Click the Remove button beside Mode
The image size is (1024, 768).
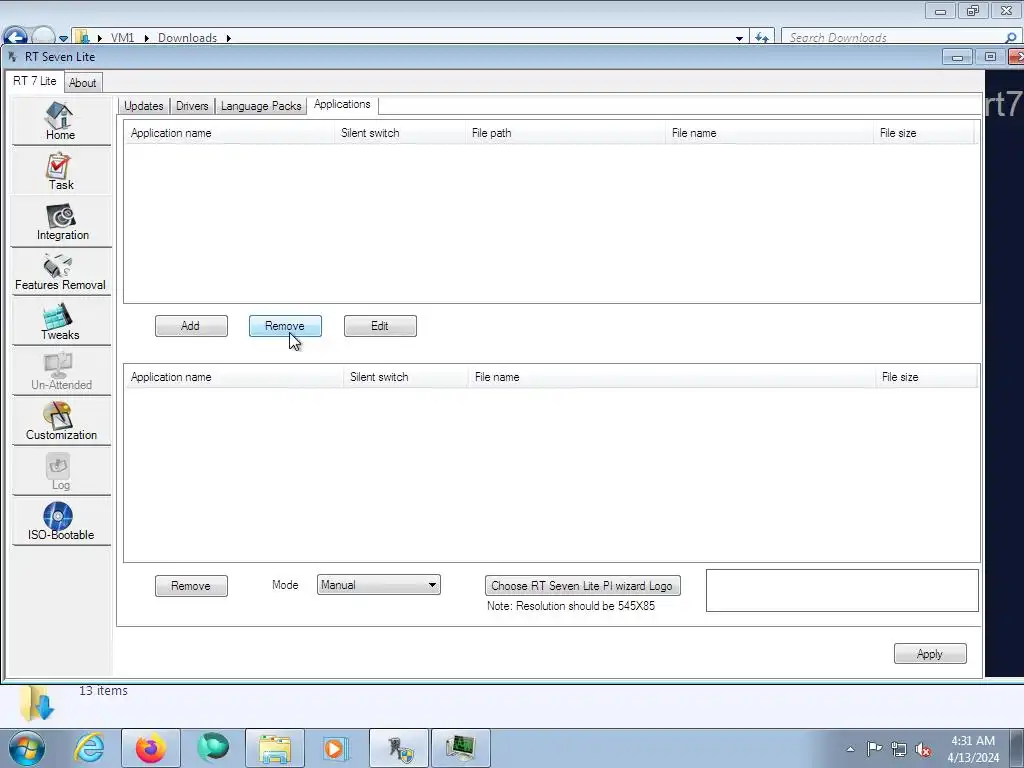191,586
